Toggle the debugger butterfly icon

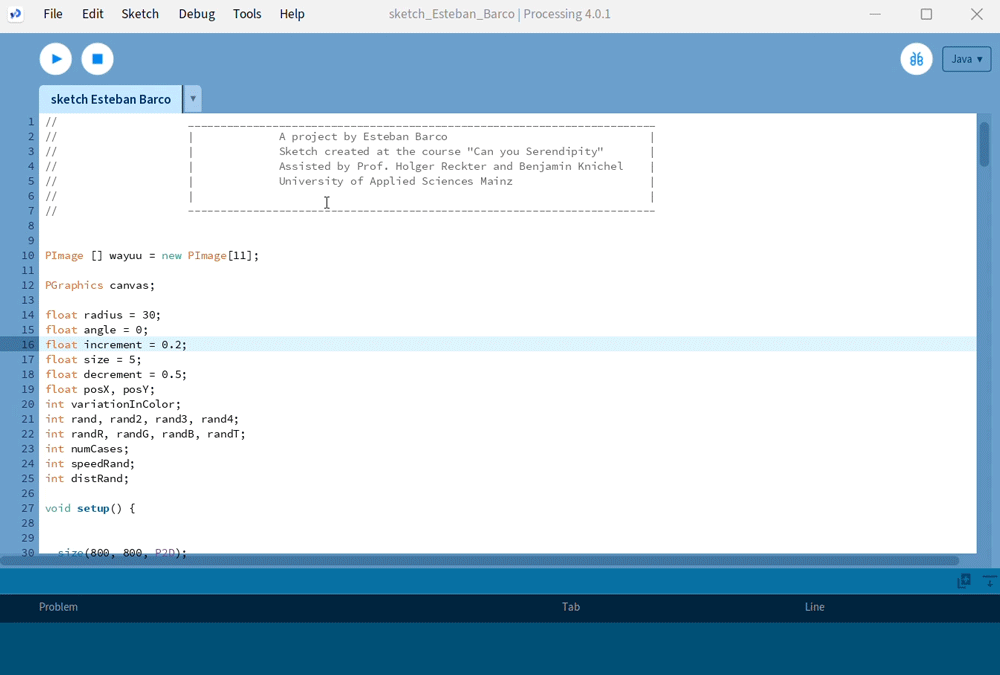pos(916,59)
